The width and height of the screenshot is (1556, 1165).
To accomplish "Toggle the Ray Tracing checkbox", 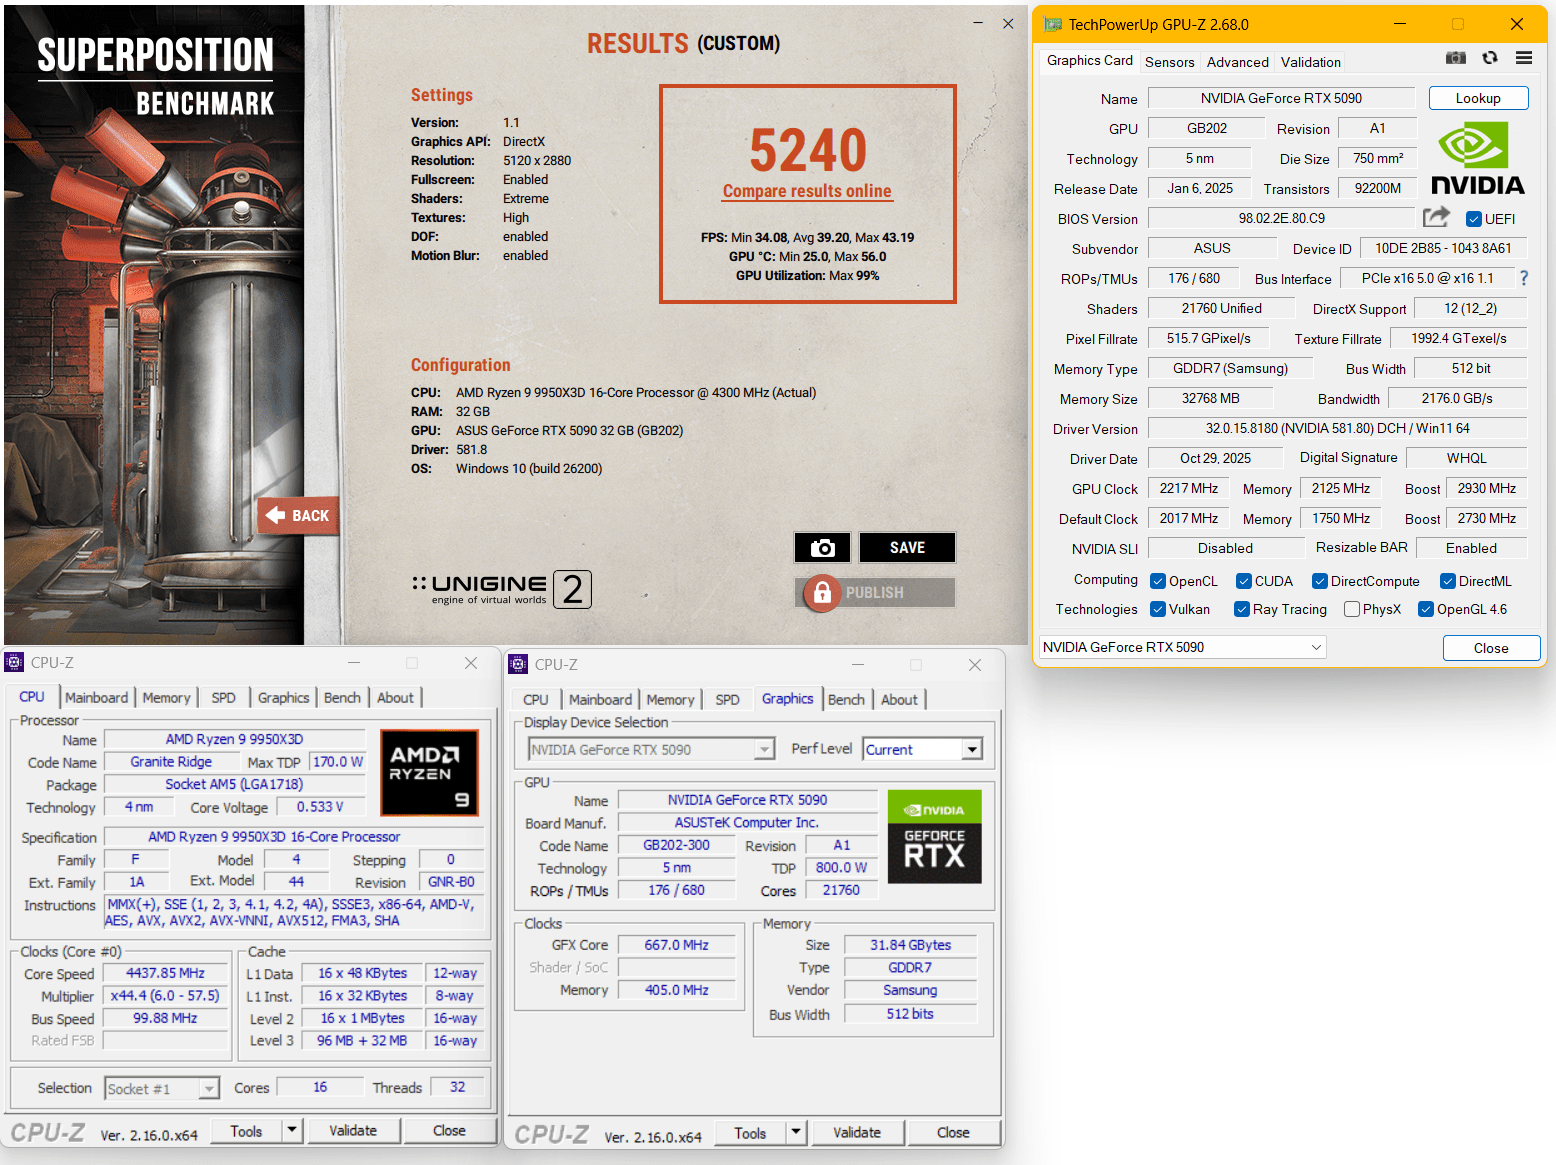I will coord(1241,609).
